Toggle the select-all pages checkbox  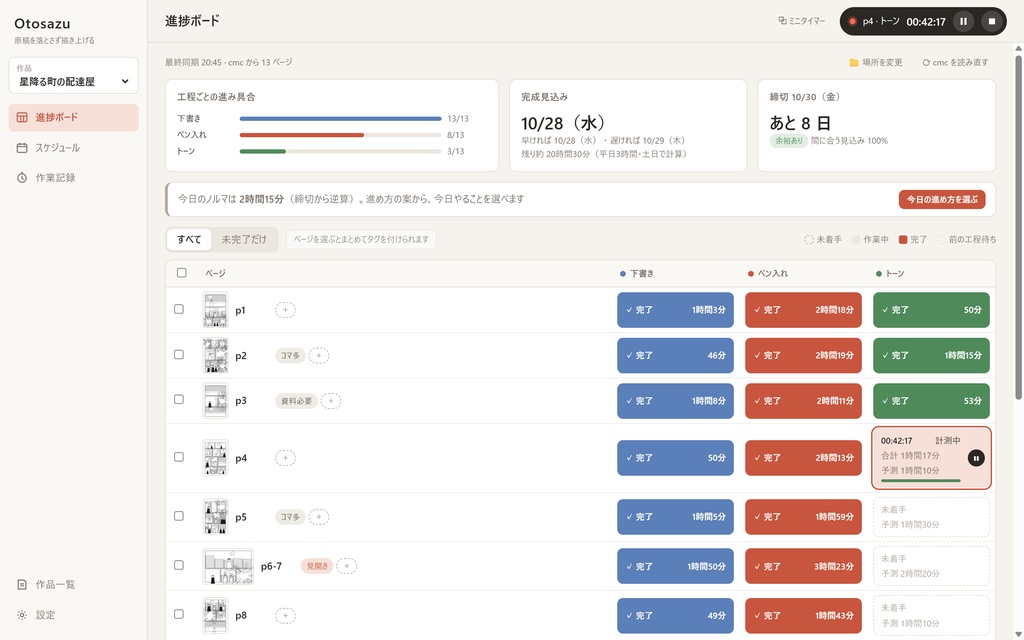pyautogui.click(x=182, y=273)
